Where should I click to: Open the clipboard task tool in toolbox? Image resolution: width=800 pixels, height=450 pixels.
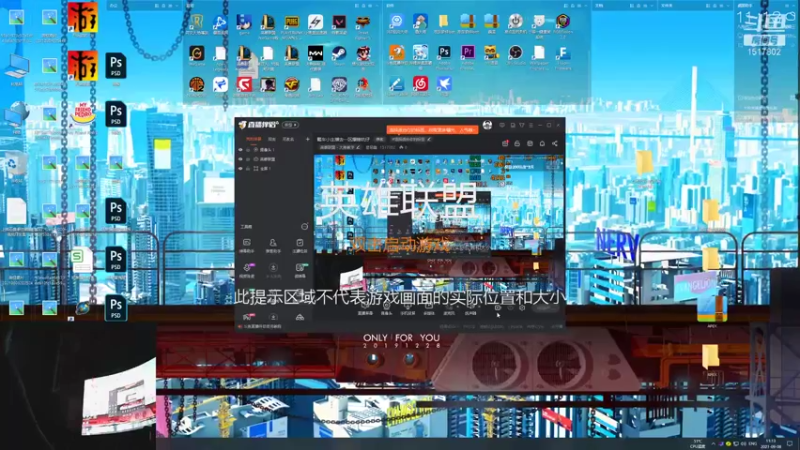click(300, 245)
